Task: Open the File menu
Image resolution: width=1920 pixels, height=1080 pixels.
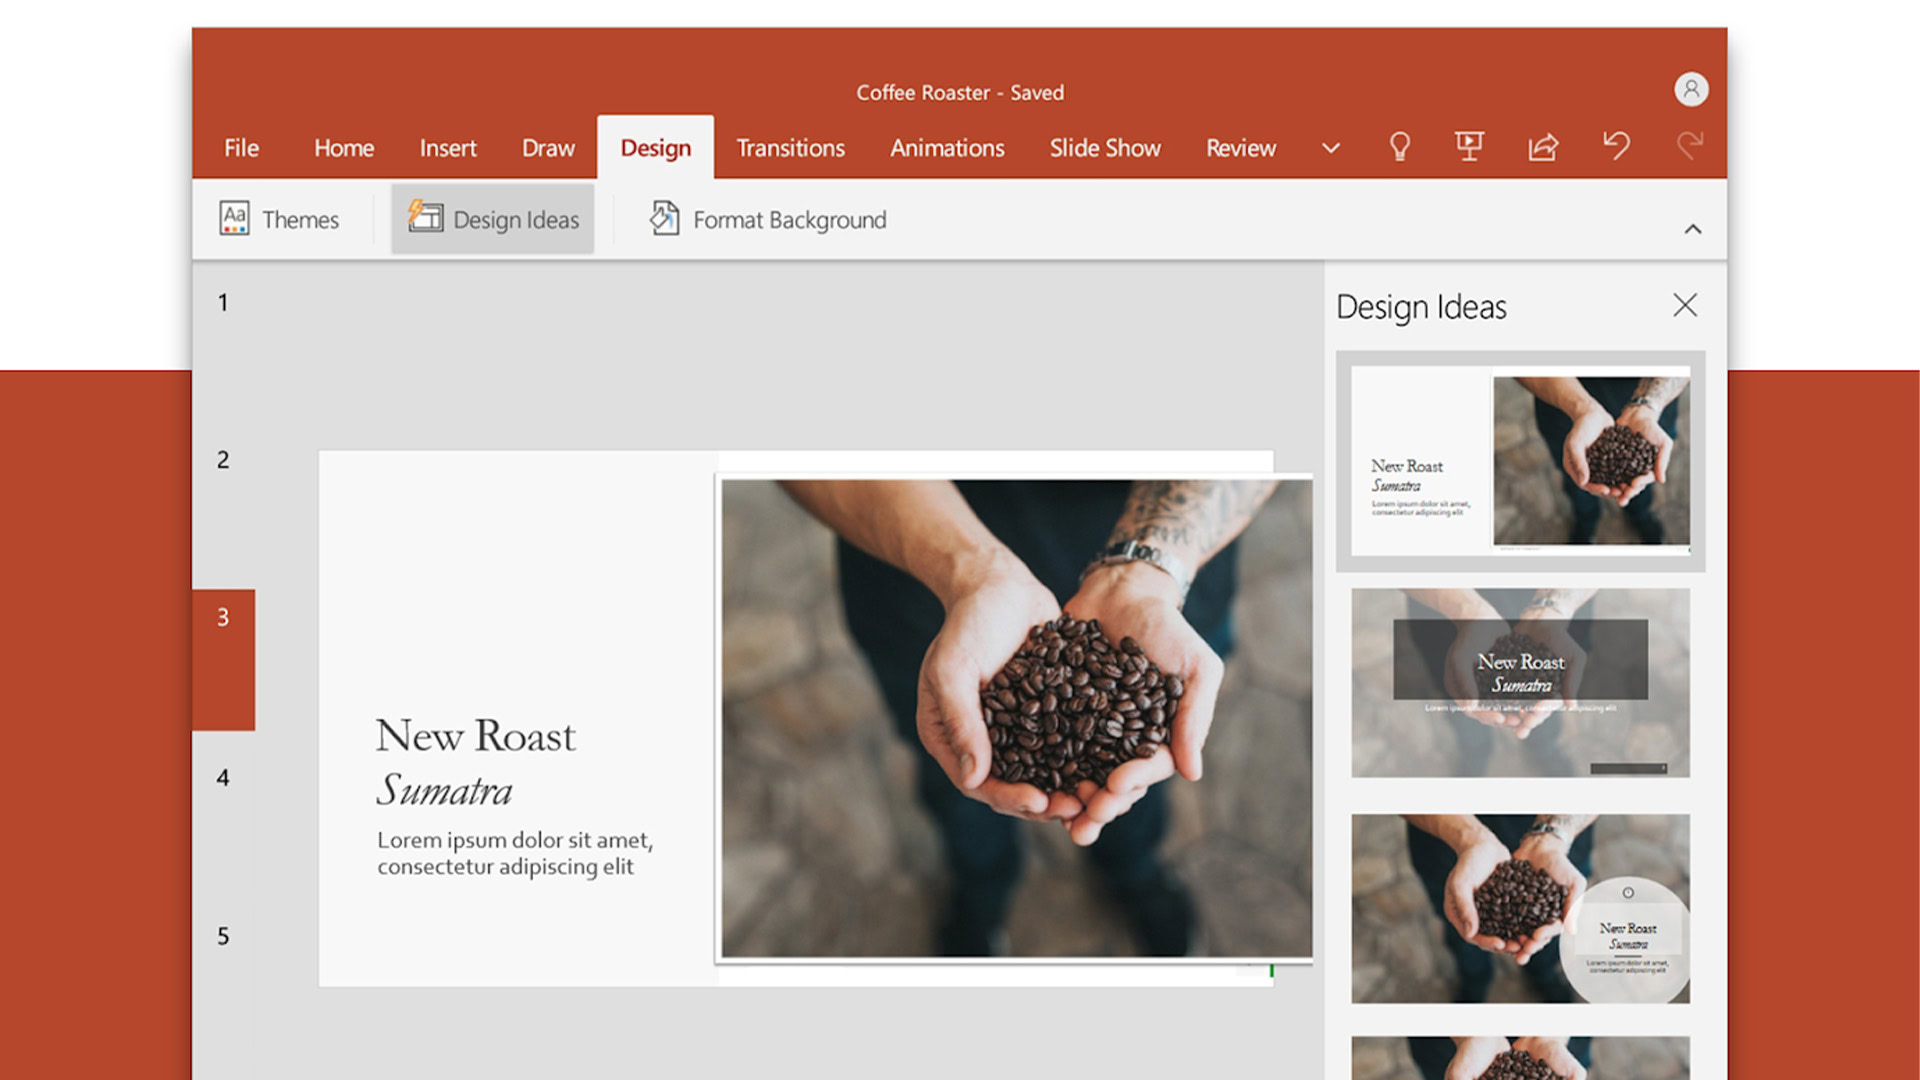Action: click(x=241, y=148)
